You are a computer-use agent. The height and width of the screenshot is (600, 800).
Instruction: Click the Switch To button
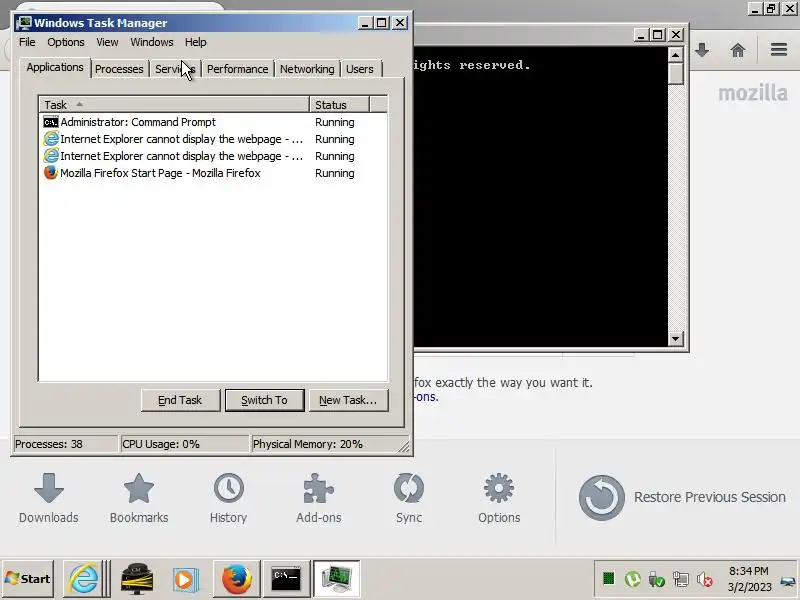264,400
